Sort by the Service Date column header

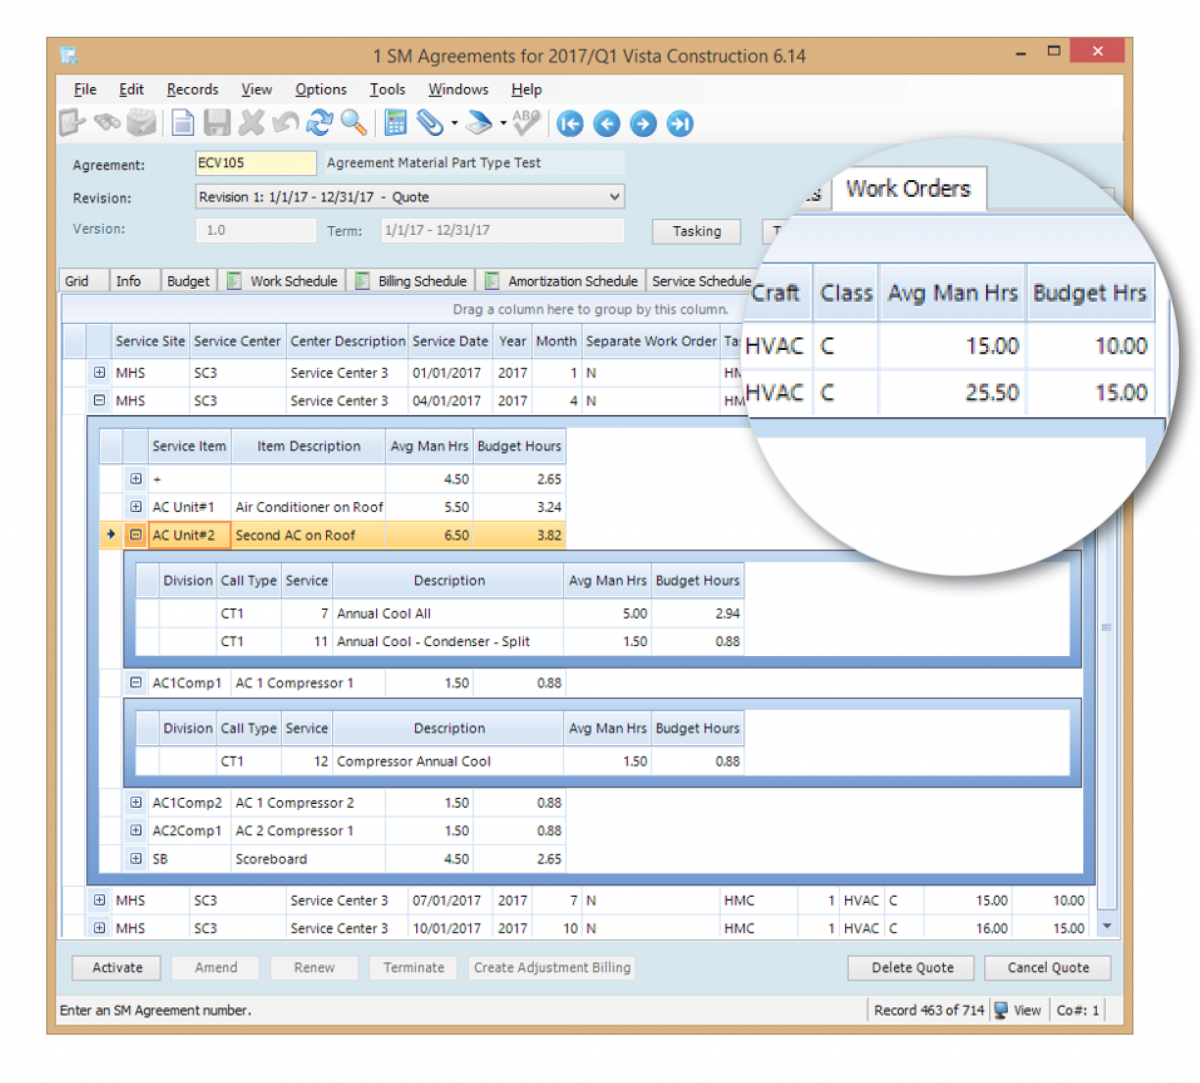(x=450, y=341)
